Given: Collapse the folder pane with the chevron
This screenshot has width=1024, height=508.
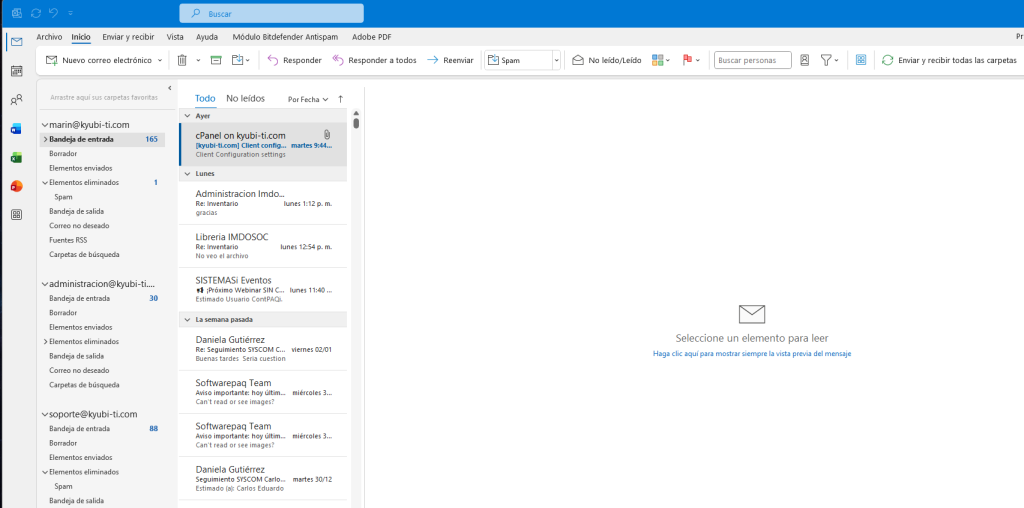Looking at the screenshot, I should [169, 88].
